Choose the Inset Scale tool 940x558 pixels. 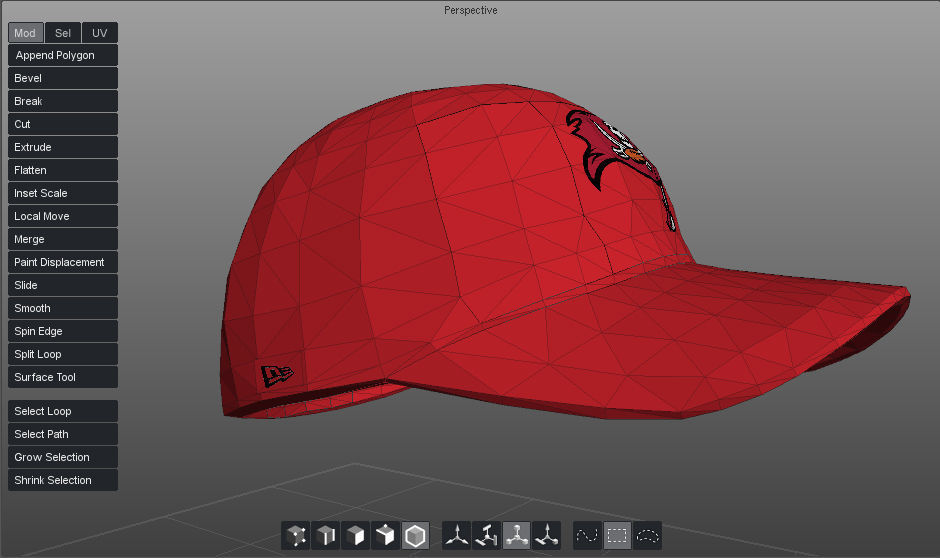pos(63,193)
